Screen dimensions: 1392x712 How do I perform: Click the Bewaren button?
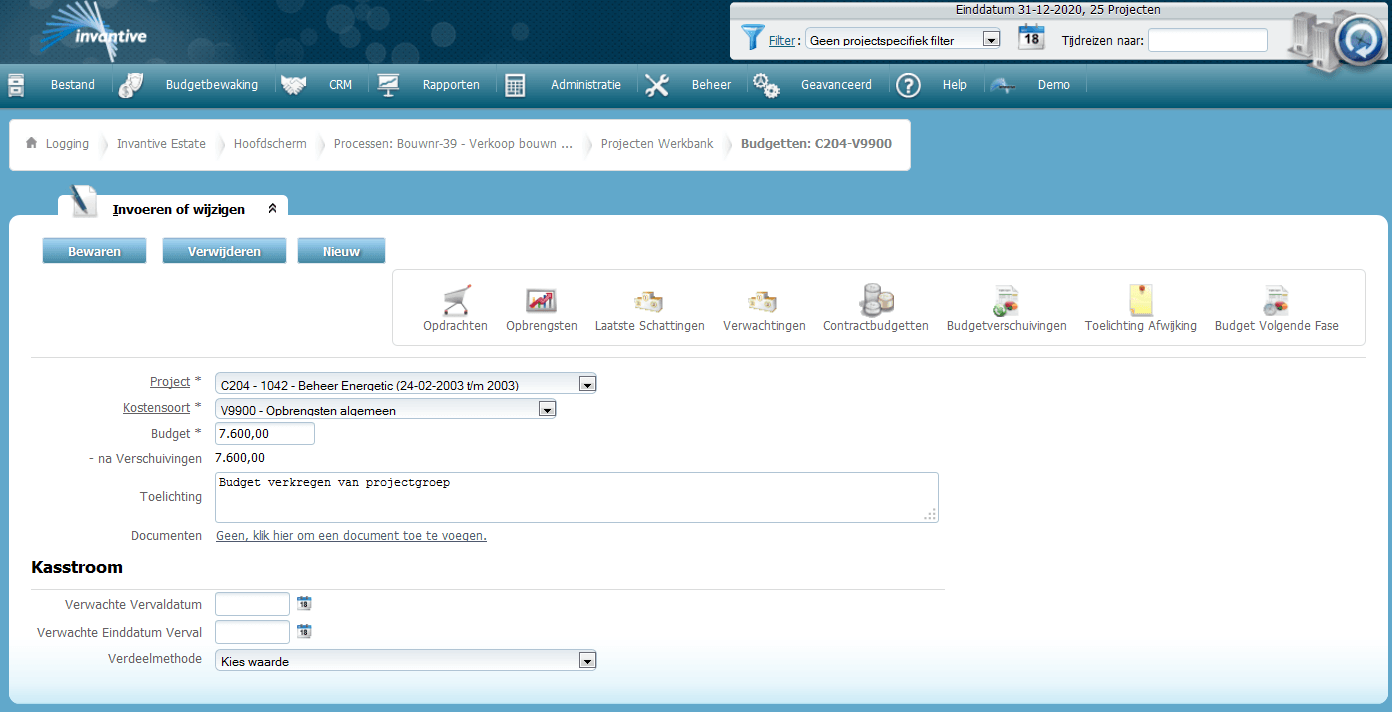[x=94, y=250]
